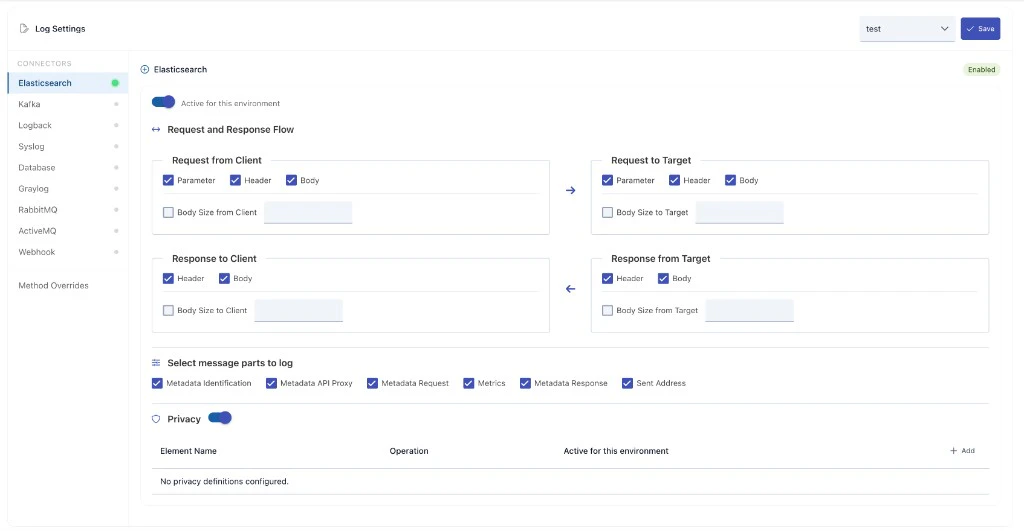Add a new privacy definition

click(962, 451)
